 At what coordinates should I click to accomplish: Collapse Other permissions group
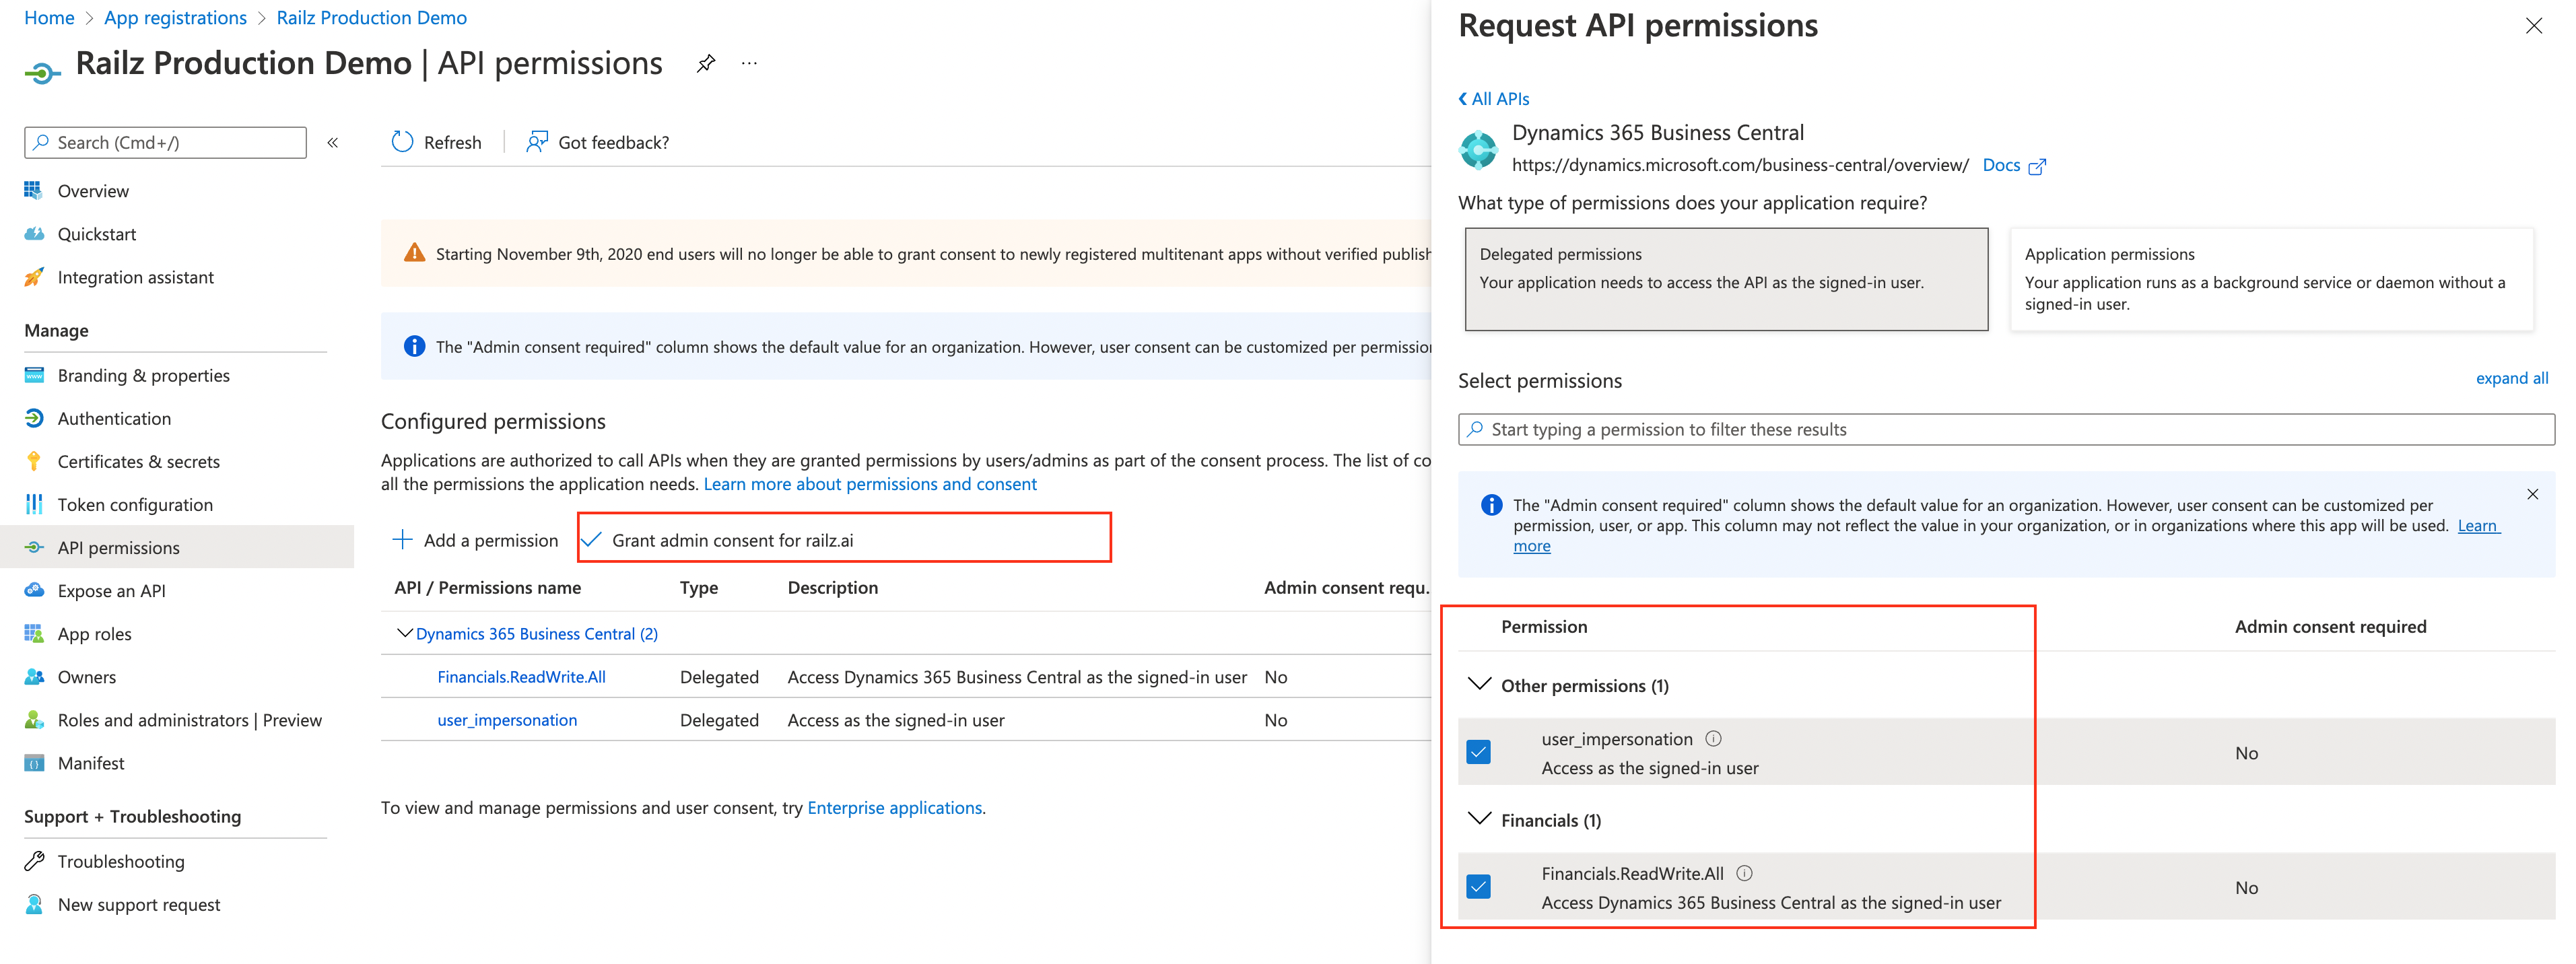(x=1479, y=685)
